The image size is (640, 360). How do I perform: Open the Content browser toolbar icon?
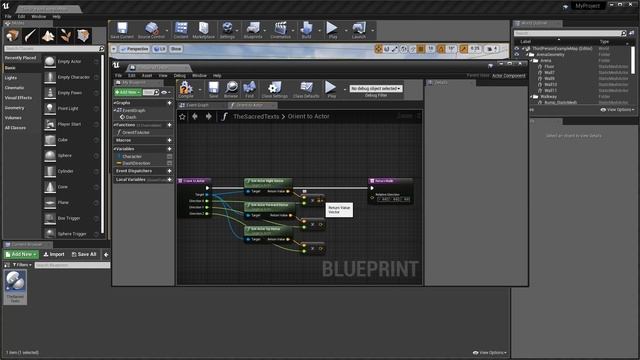181,30
